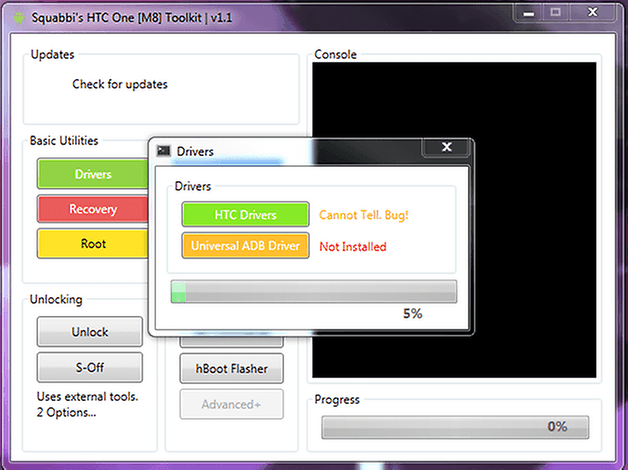Open the red Recovery button
Screen dimensions: 628x470
click(93, 209)
